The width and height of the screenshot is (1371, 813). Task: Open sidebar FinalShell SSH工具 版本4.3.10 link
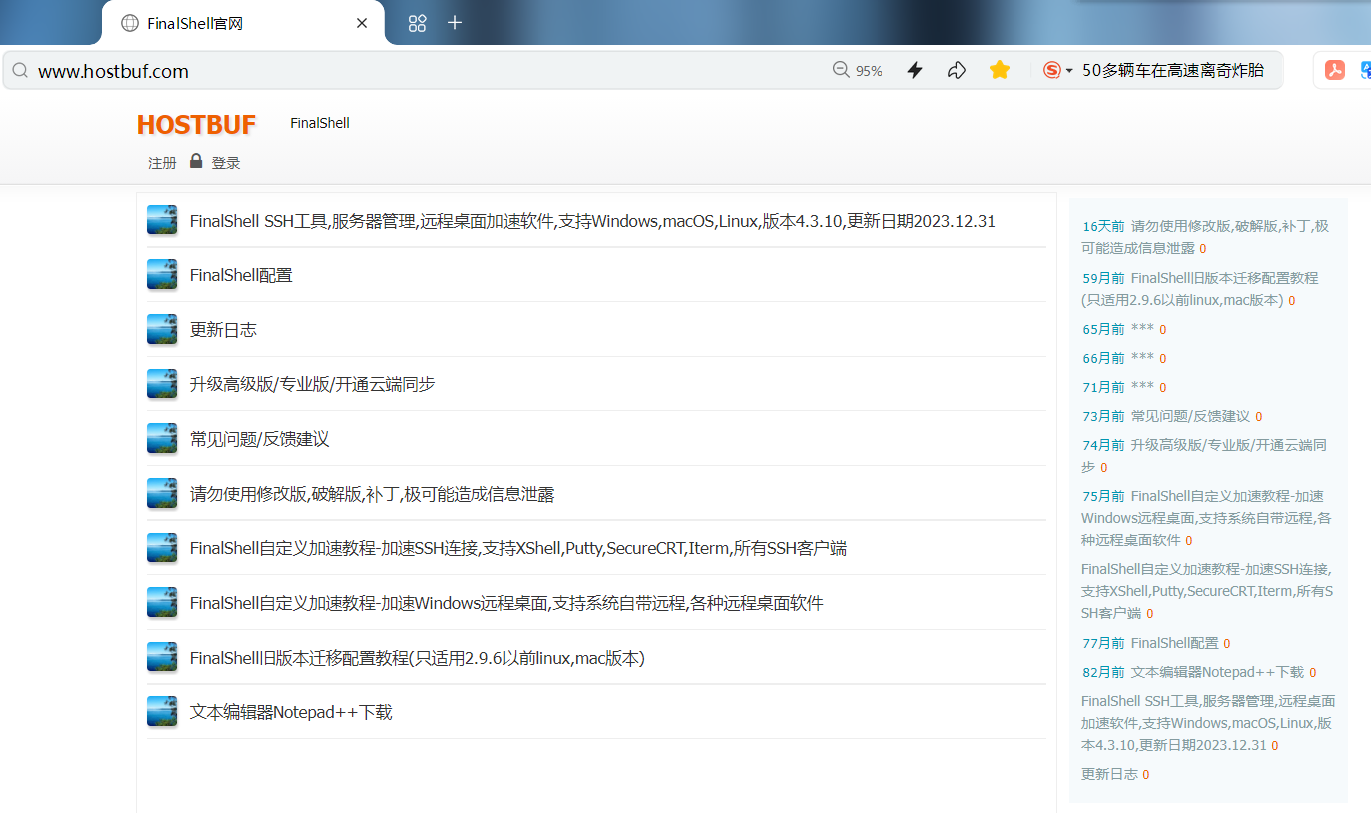[1208, 723]
